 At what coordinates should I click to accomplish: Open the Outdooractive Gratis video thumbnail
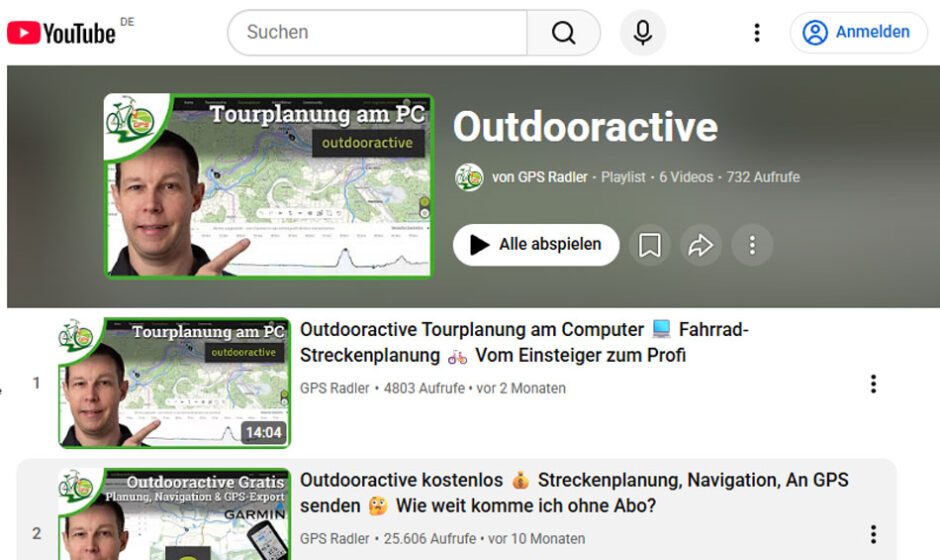pyautogui.click(x=174, y=514)
